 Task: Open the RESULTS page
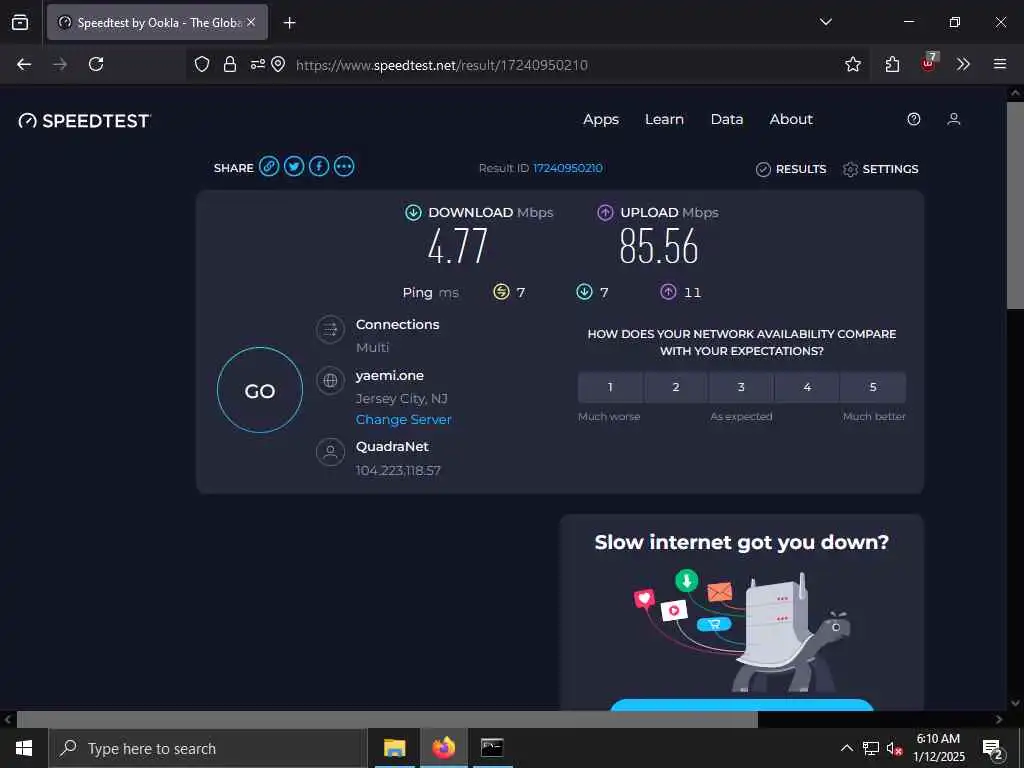(x=791, y=169)
